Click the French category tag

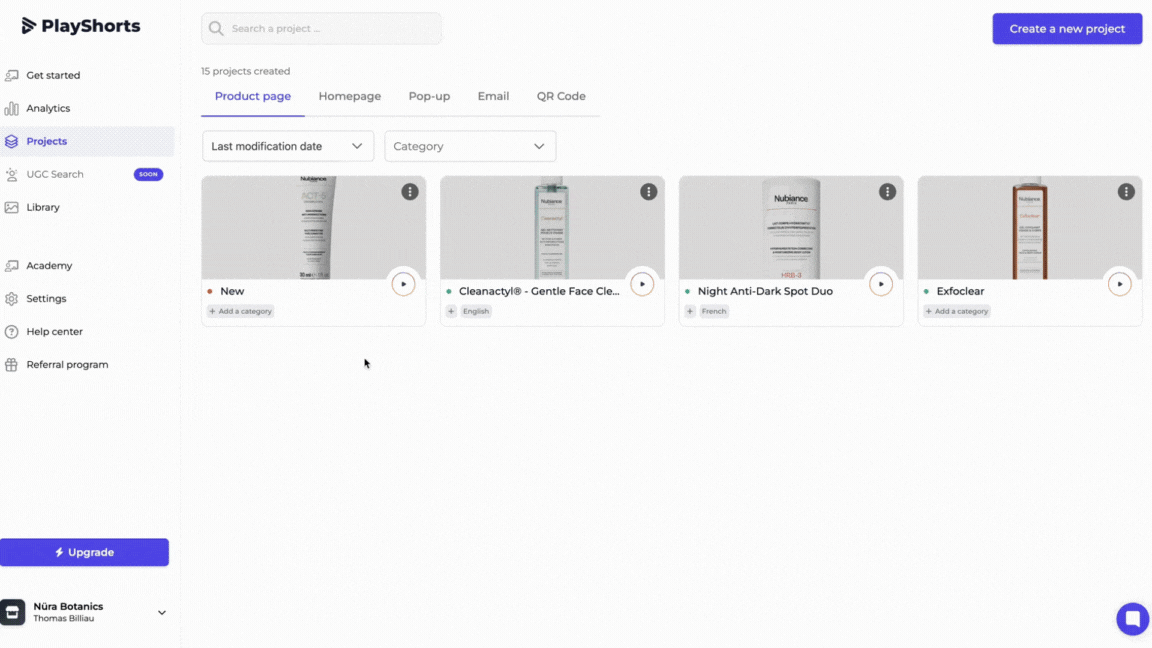coord(714,312)
